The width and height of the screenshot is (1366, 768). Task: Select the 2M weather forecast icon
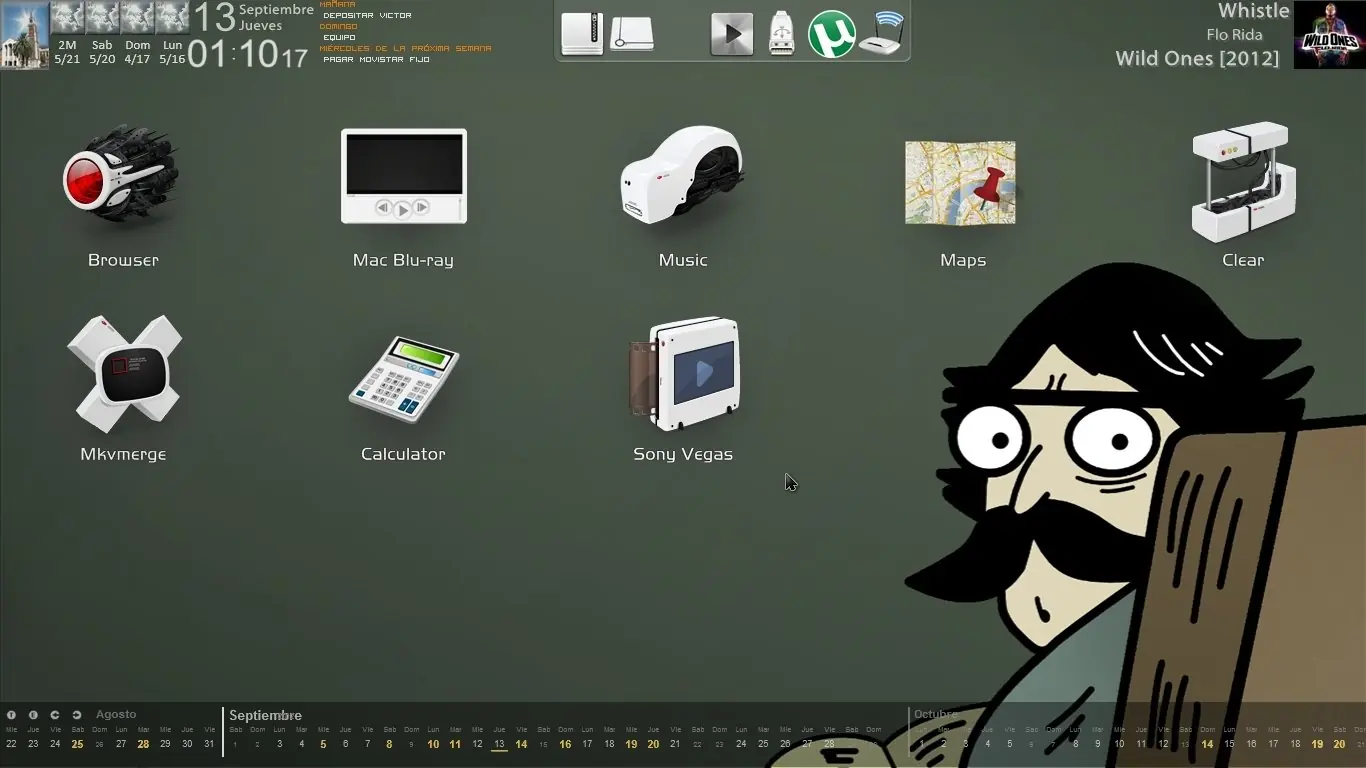click(x=67, y=18)
